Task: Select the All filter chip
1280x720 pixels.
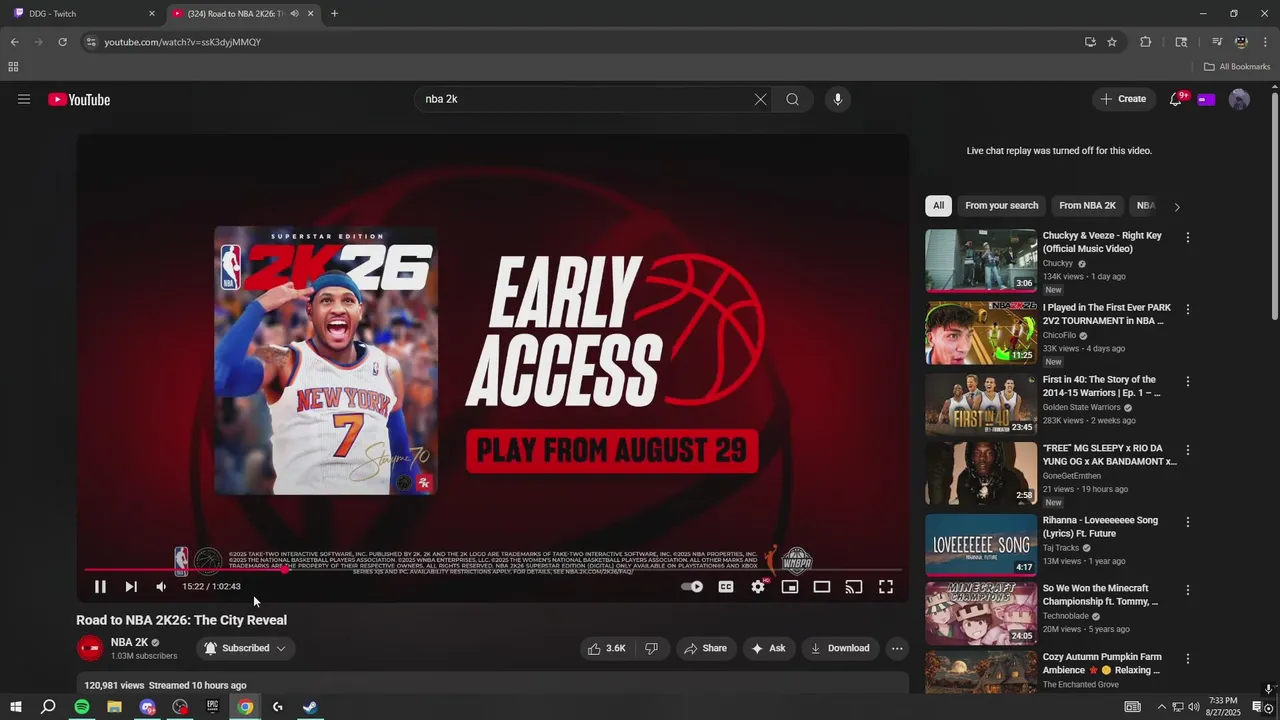Action: [x=938, y=206]
